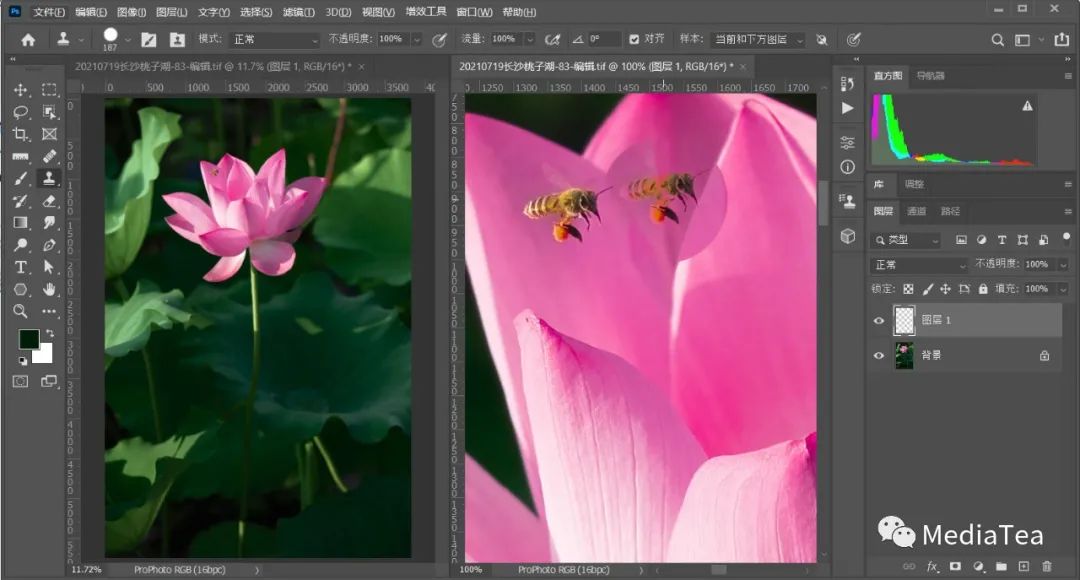Hide the 图层 1 layer via eye icon
1080x580 pixels.
coord(879,320)
